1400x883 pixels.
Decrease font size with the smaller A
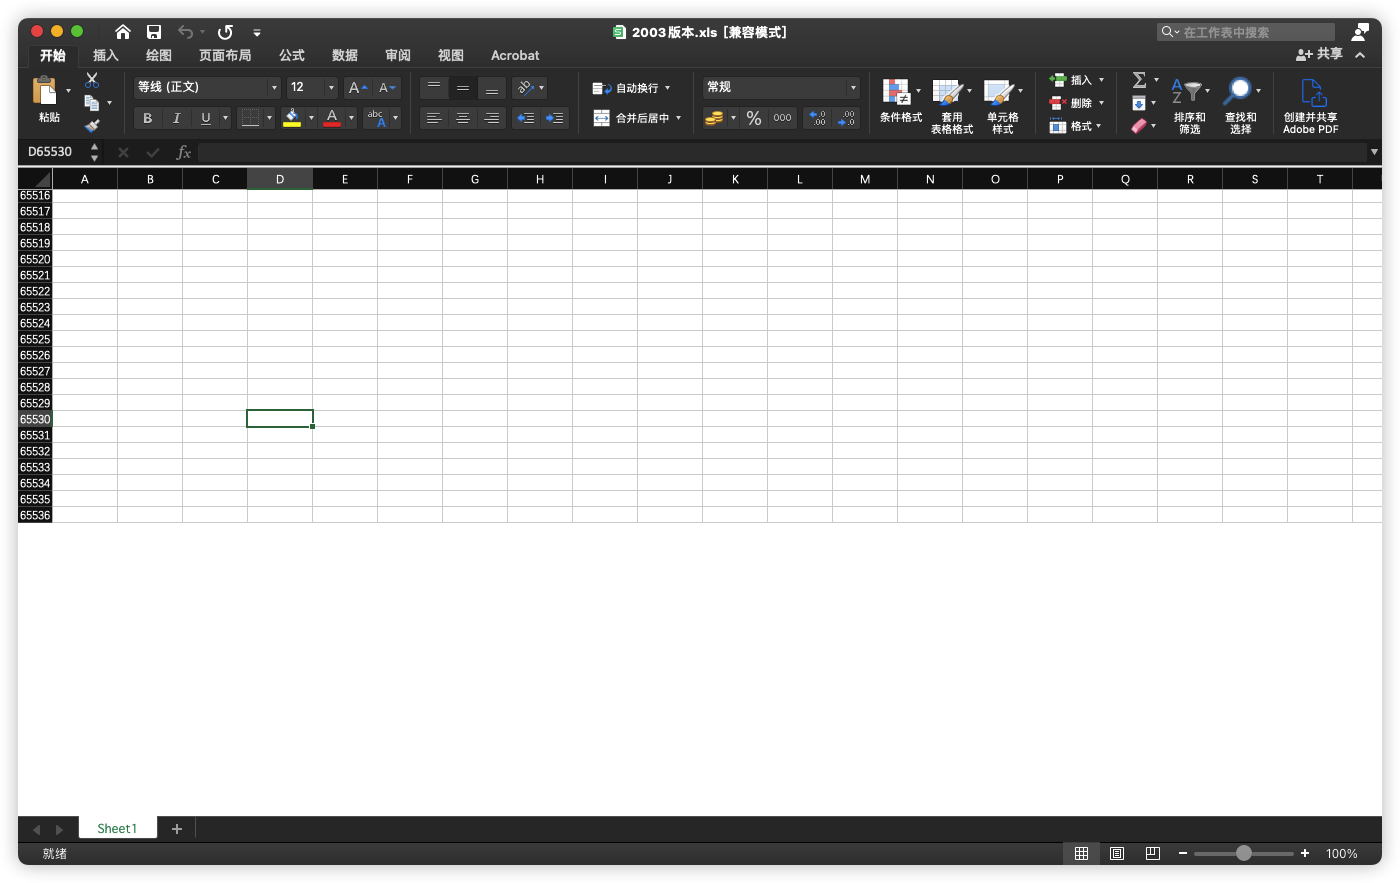[387, 88]
